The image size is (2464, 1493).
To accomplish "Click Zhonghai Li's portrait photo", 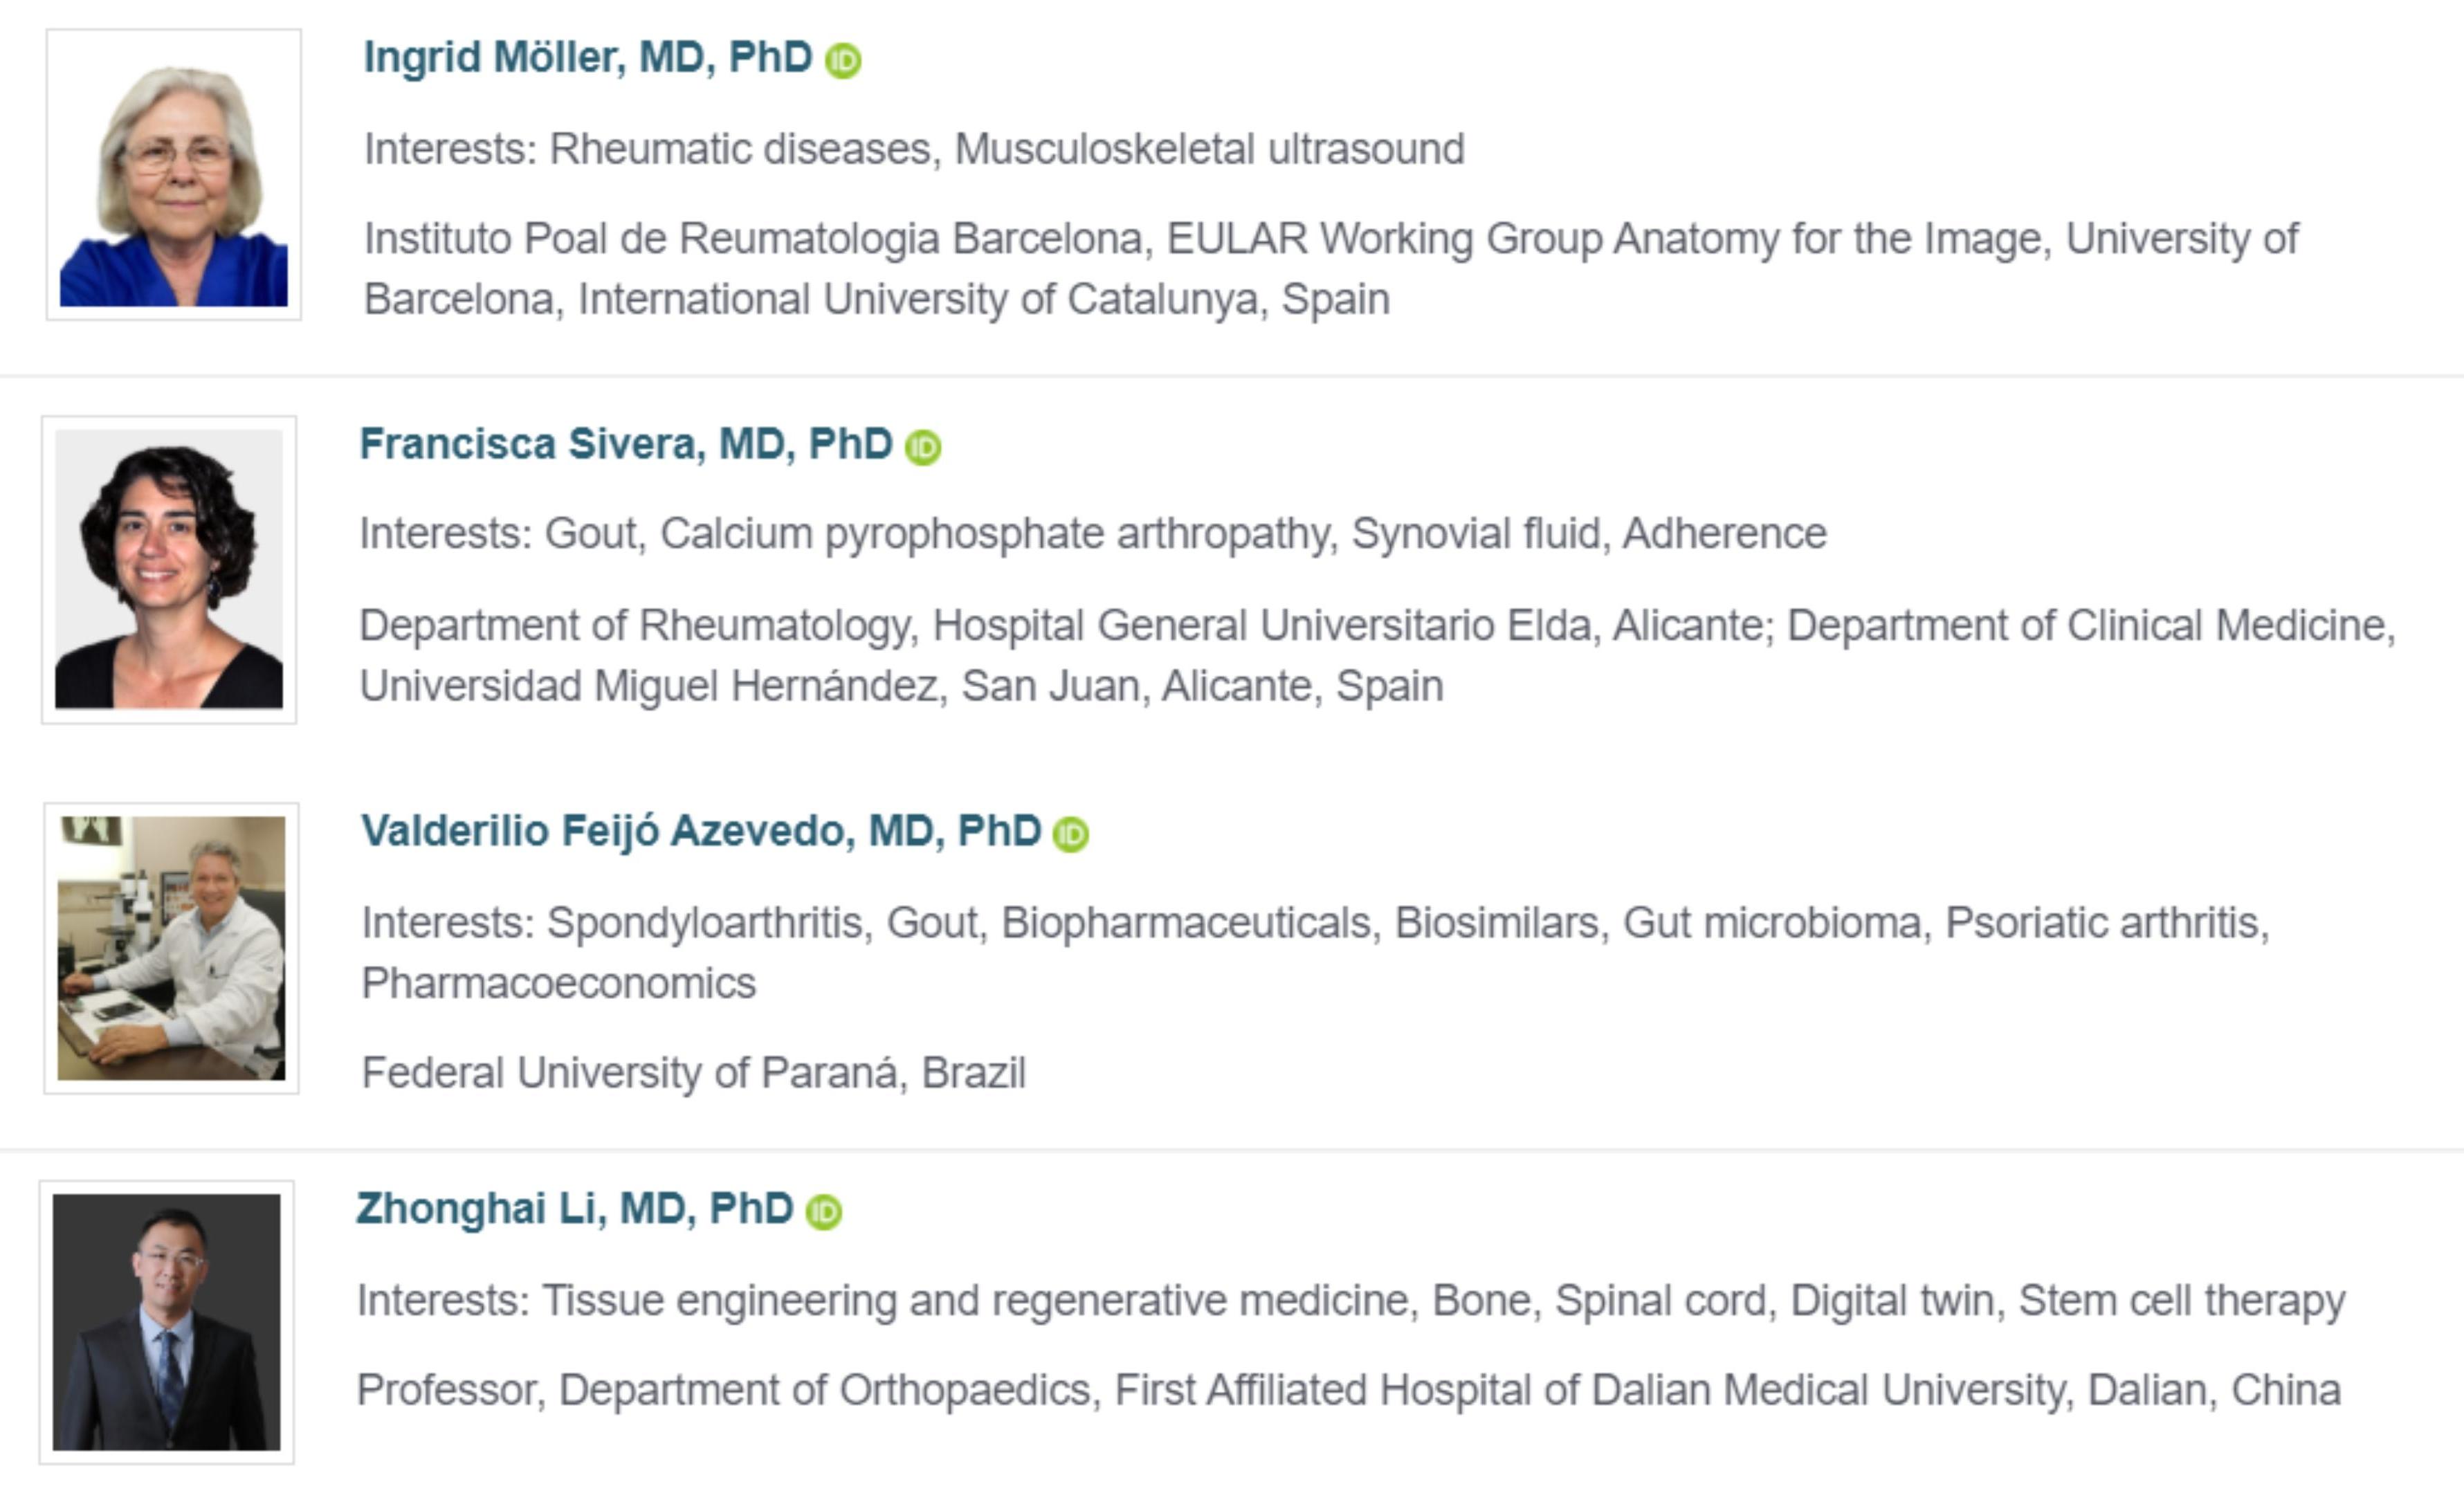I will pos(167,1322).
